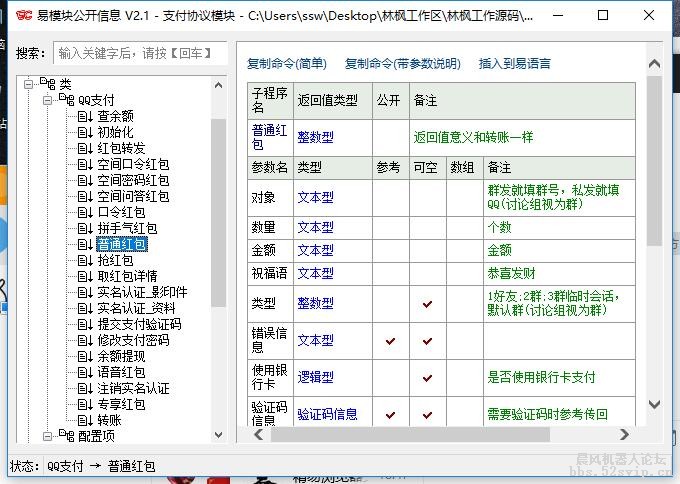Click the detail panel vertical scrollbar thumb
Screen dimensions: 680x484
coord(654,161)
